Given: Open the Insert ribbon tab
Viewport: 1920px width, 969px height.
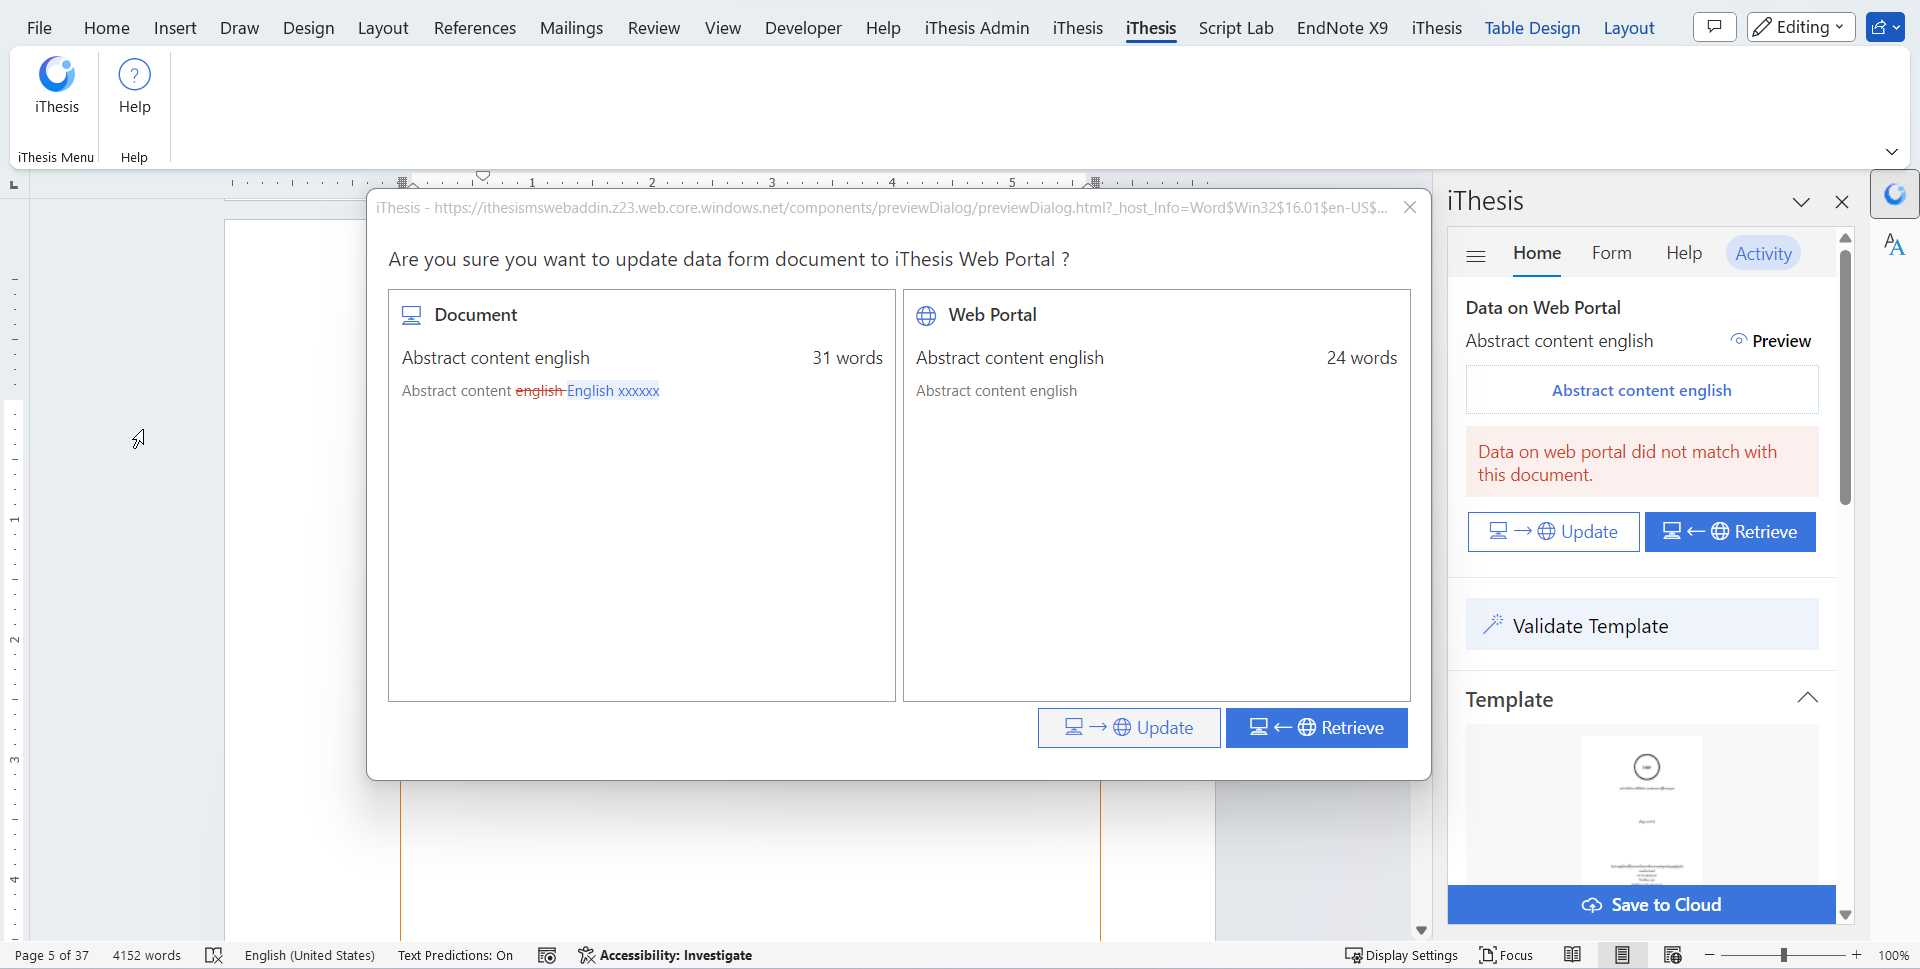Looking at the screenshot, I should pyautogui.click(x=175, y=28).
